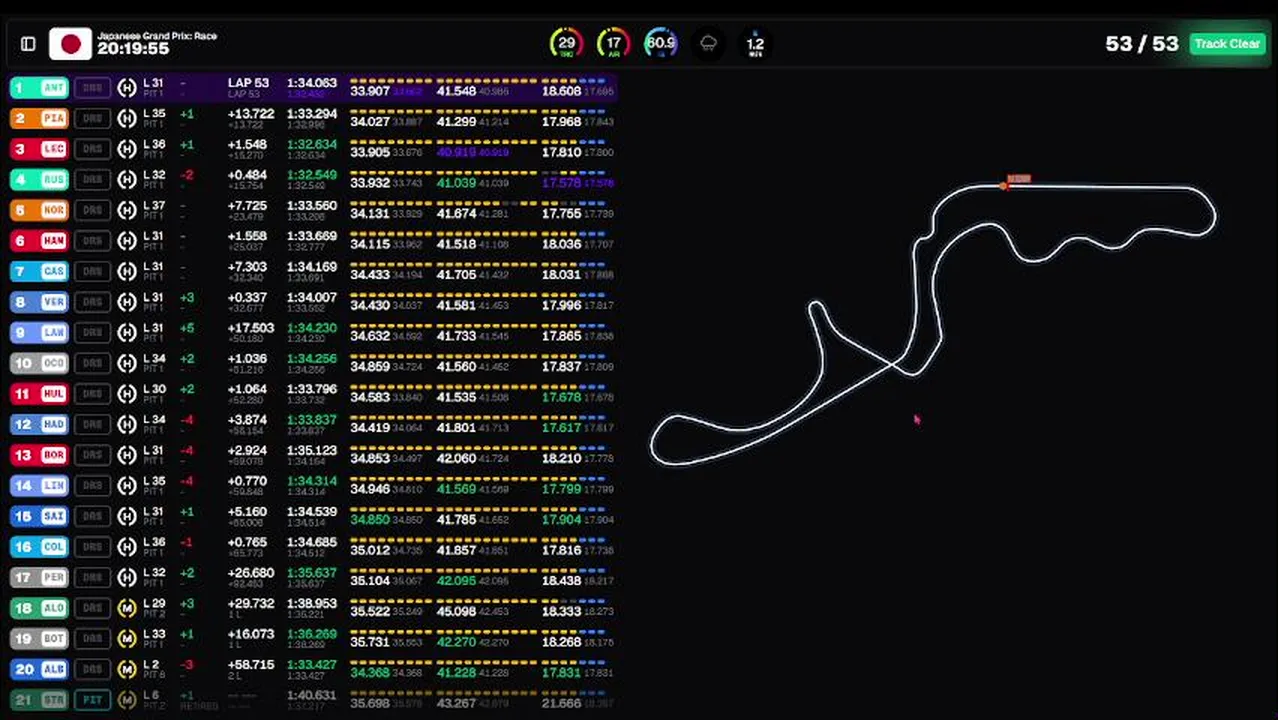Click LEC's purple sector two time 40.919
Screen dimensions: 1278x720
[456, 152]
